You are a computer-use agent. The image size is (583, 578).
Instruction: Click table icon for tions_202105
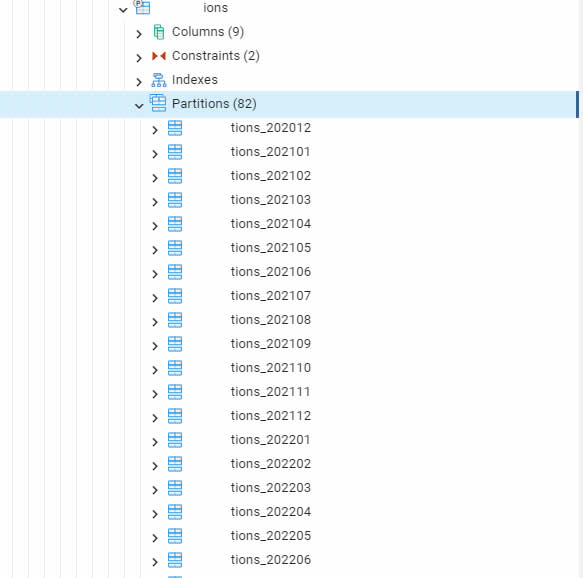(x=175, y=248)
